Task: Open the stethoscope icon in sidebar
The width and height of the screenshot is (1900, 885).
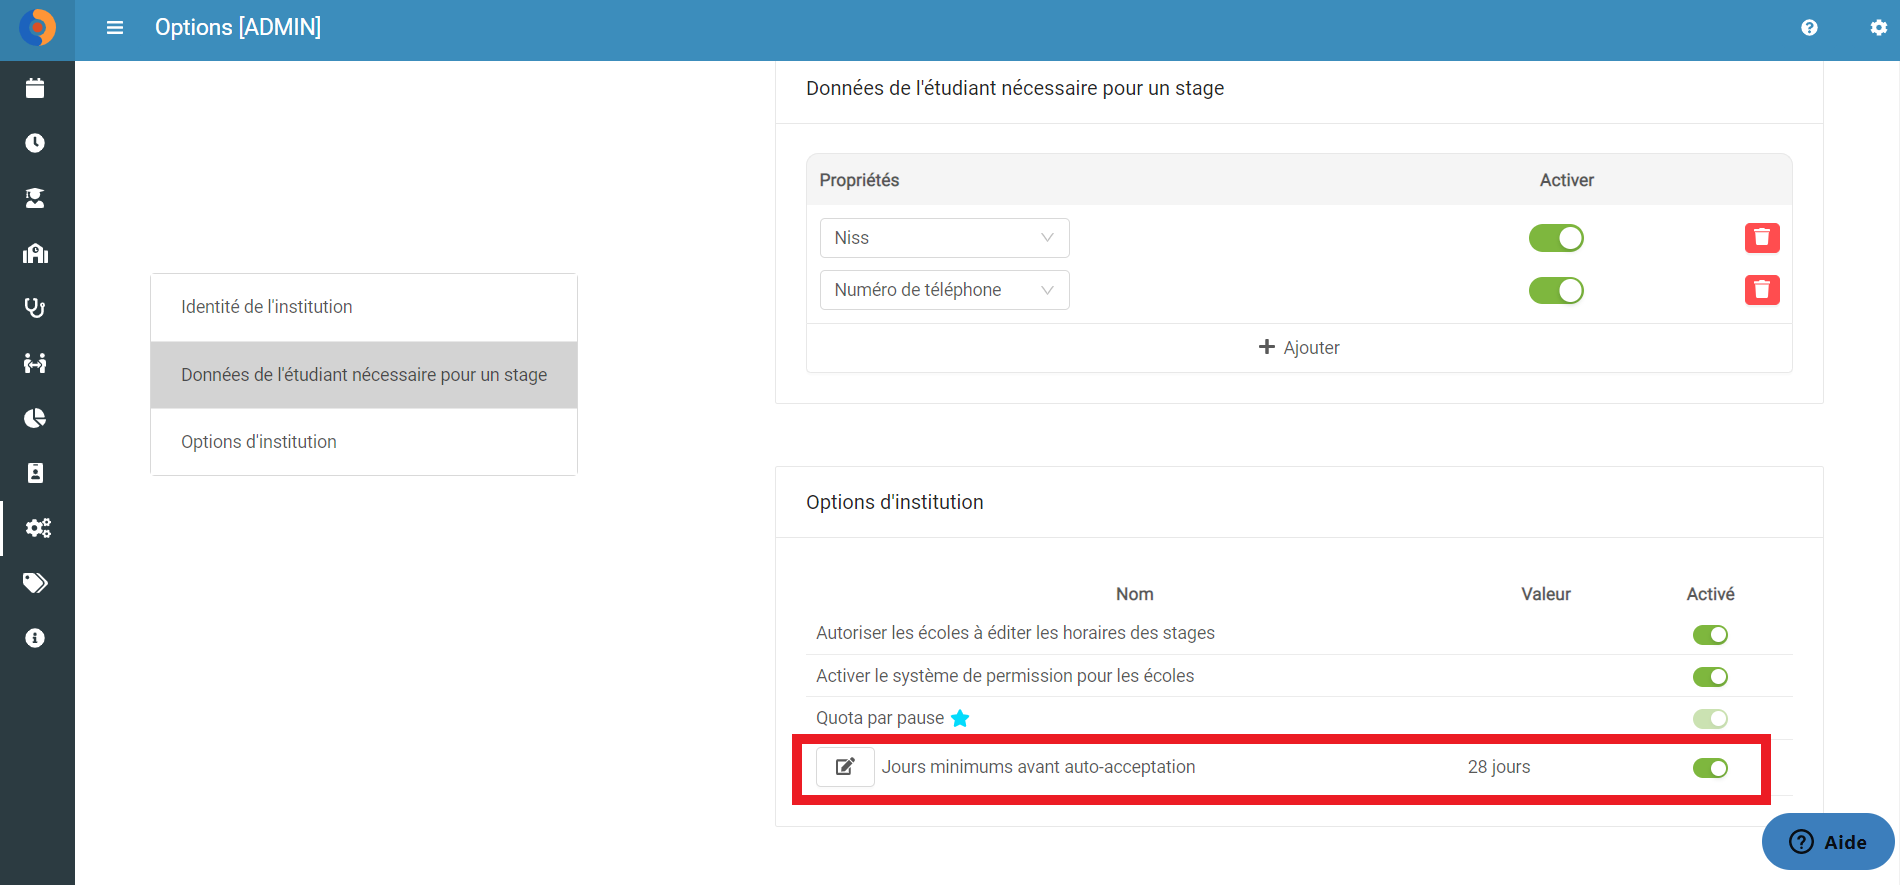Action: pos(35,308)
